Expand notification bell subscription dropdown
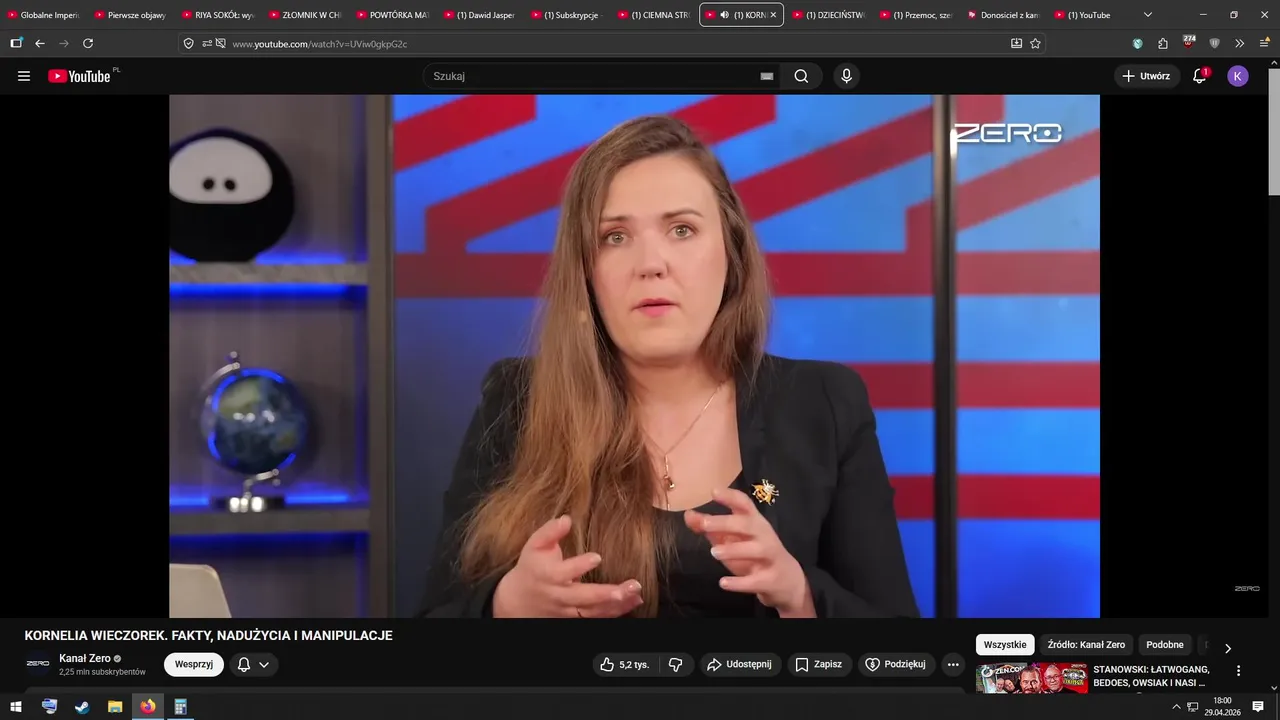Viewport: 1280px width, 720px height. click(x=264, y=664)
